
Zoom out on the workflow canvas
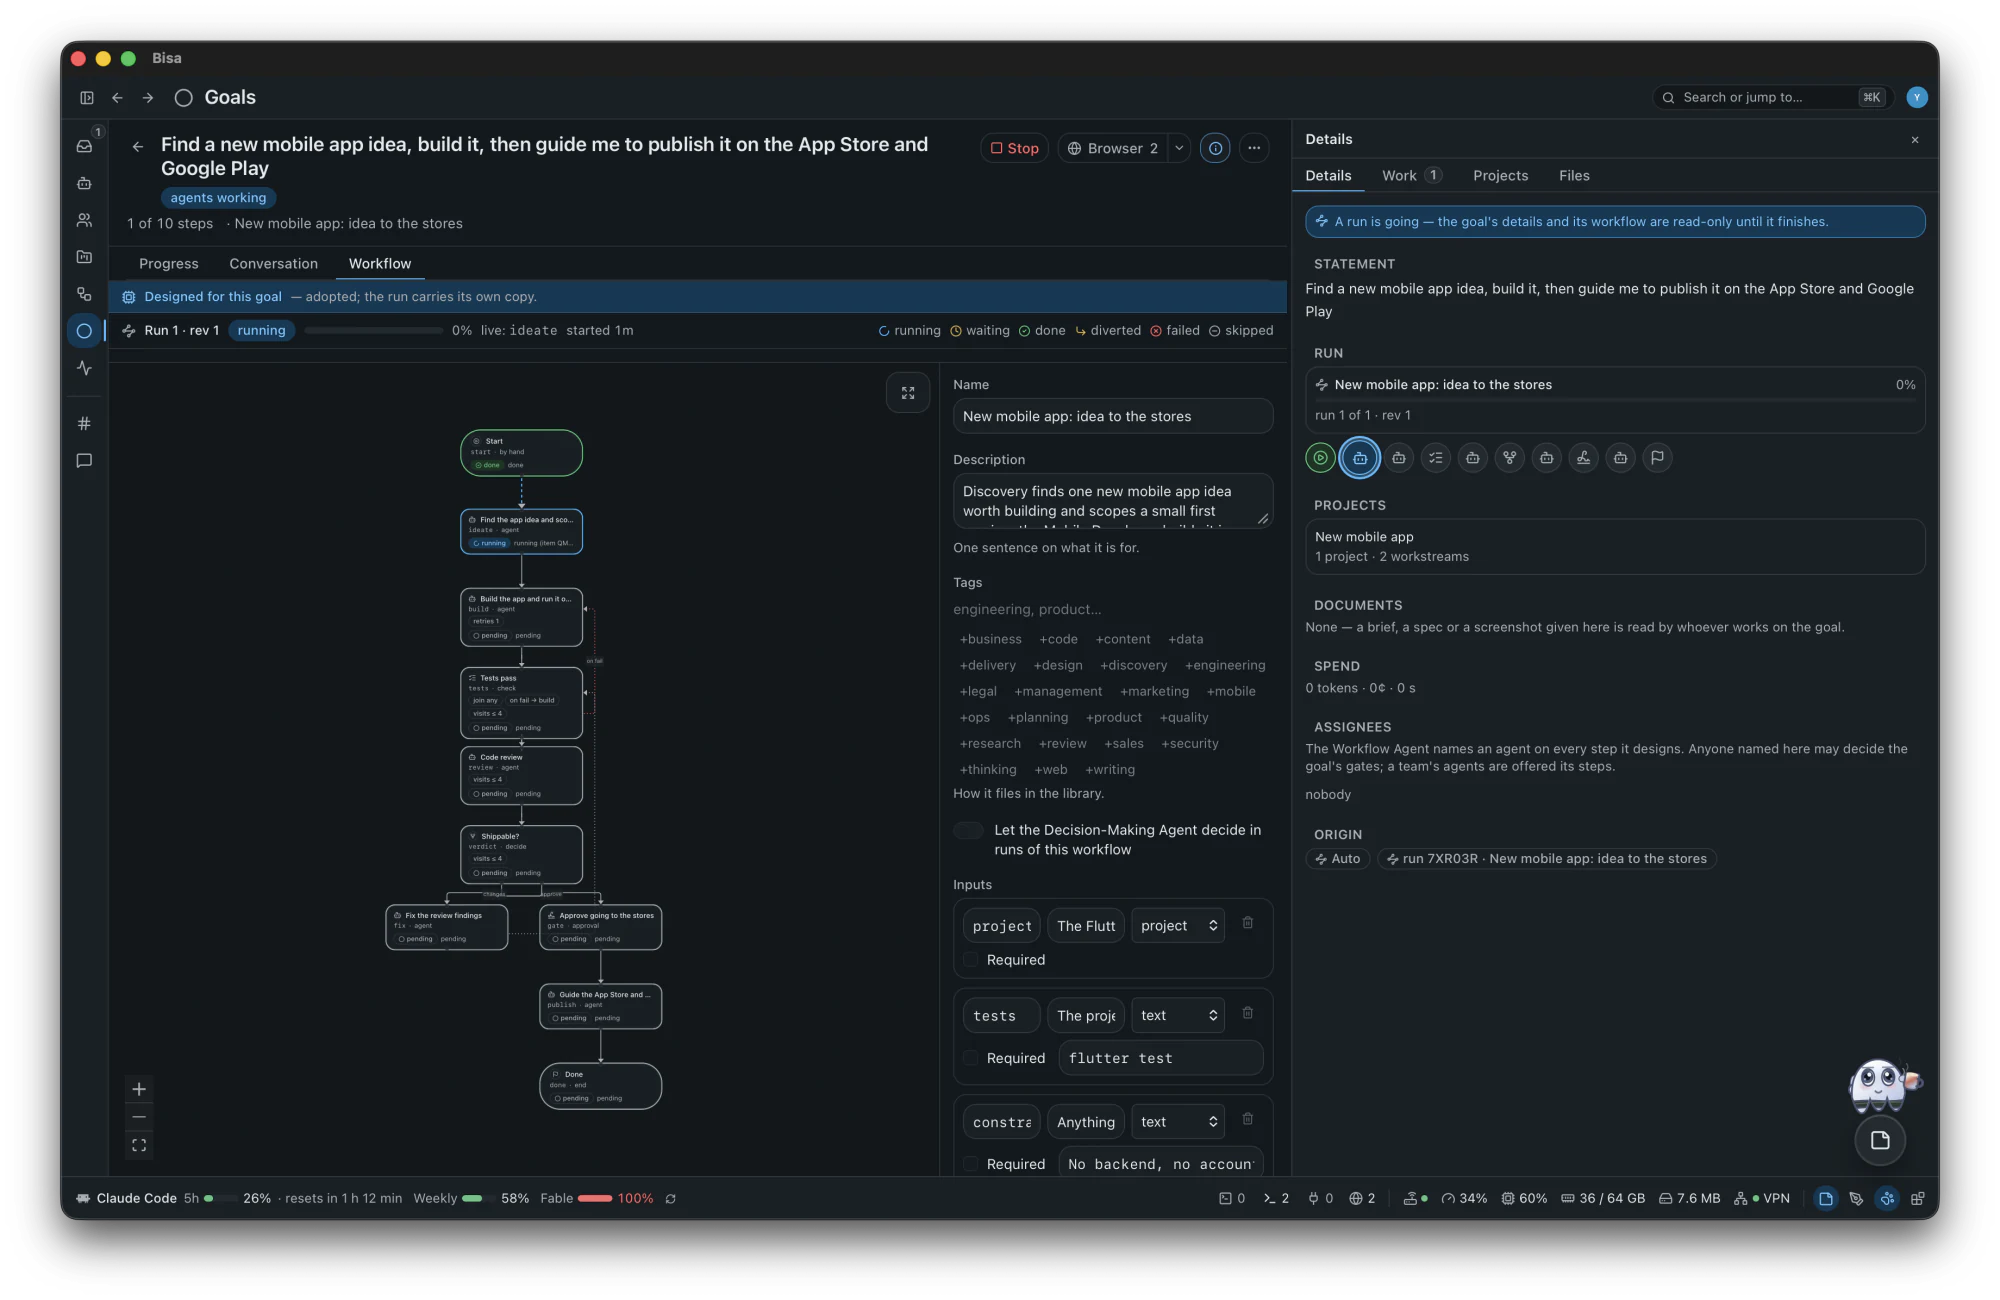coord(139,1117)
